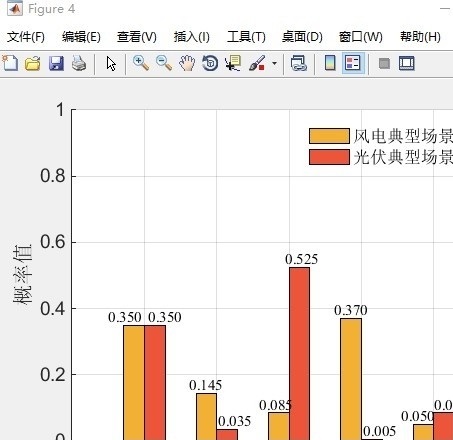Select the 光伏典型场景 legend label
Image resolution: width=453 pixels, height=440 pixels.
coord(403,157)
